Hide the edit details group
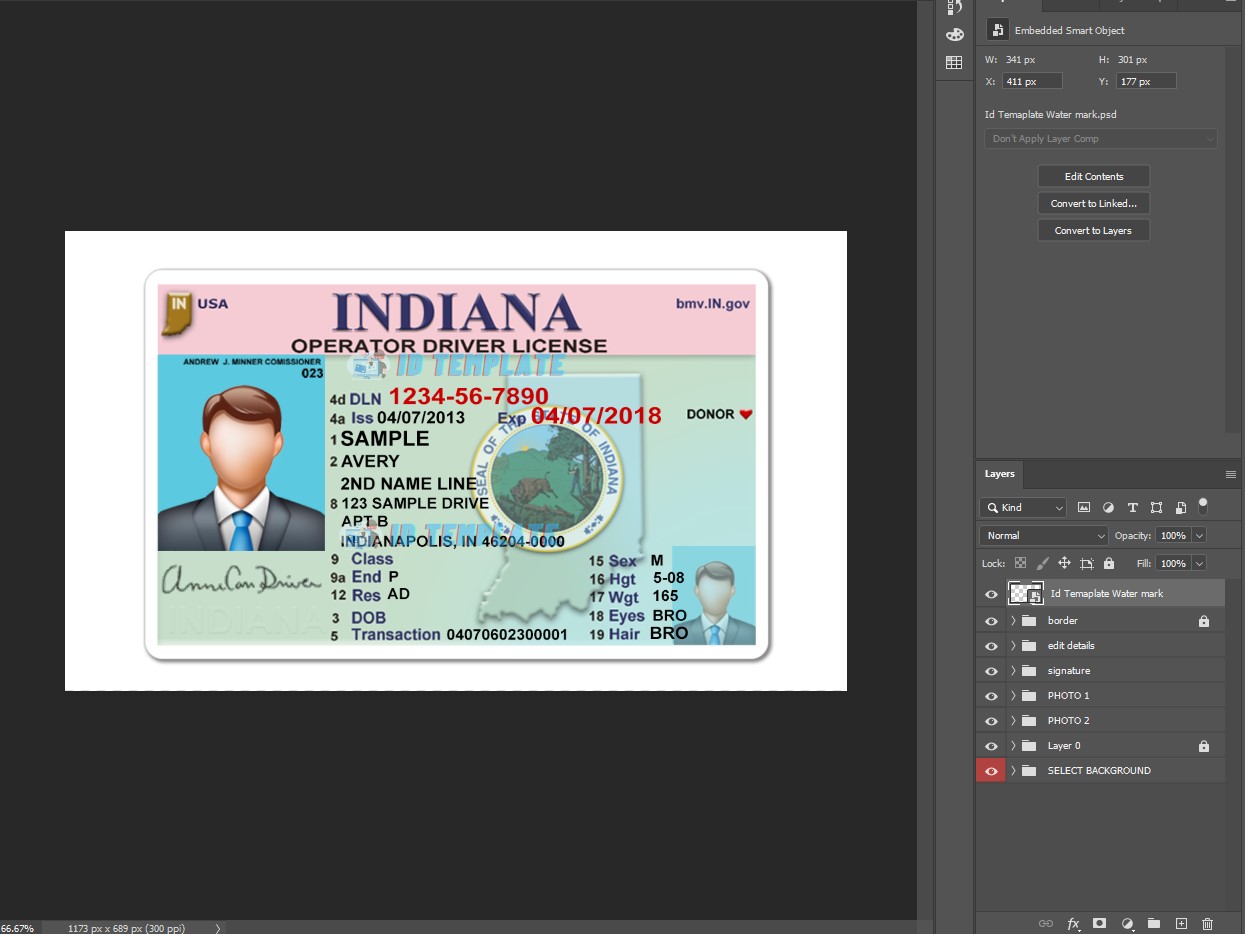The width and height of the screenshot is (1245, 934). pos(991,646)
